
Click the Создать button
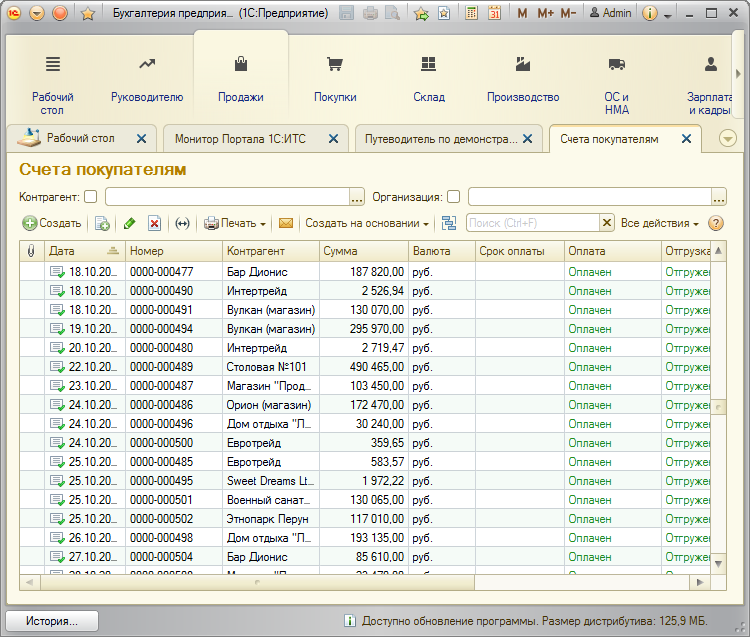pyautogui.click(x=52, y=223)
